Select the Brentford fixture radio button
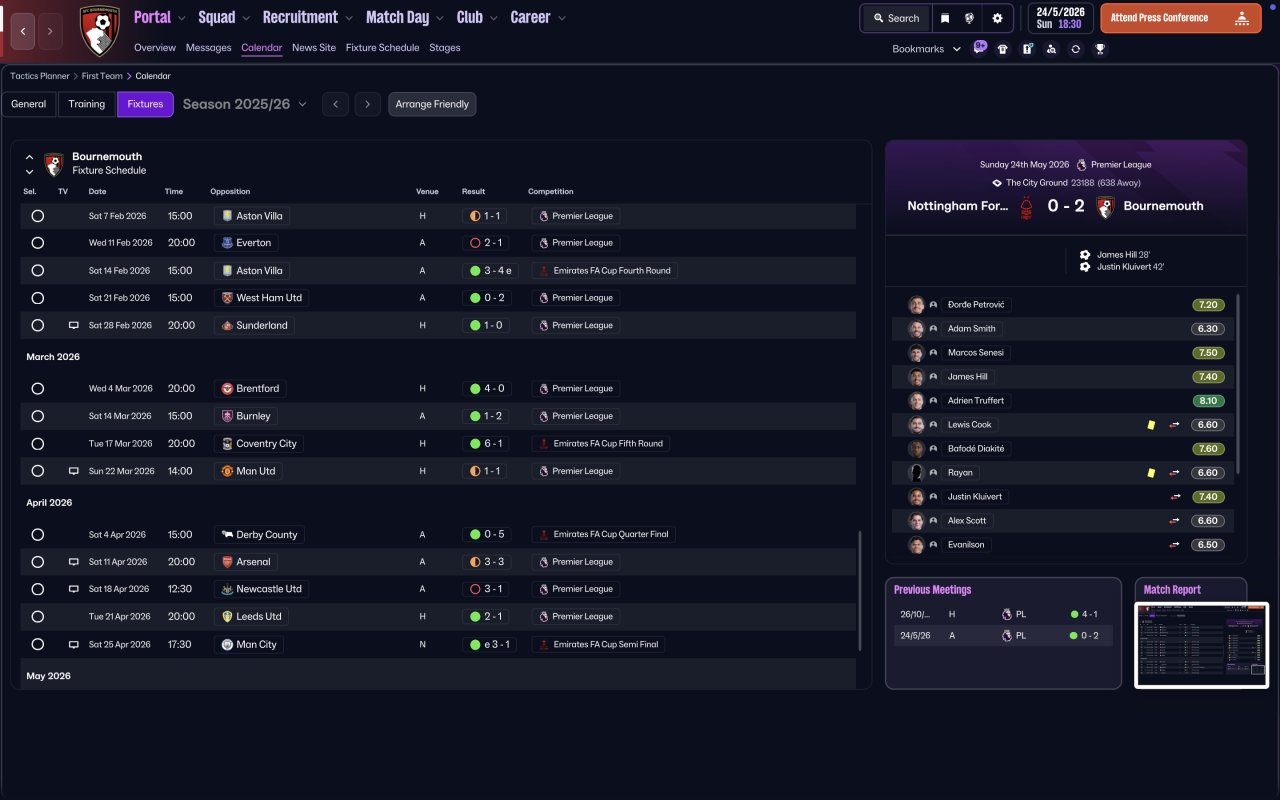Viewport: 1280px width, 800px height. pyautogui.click(x=37, y=389)
